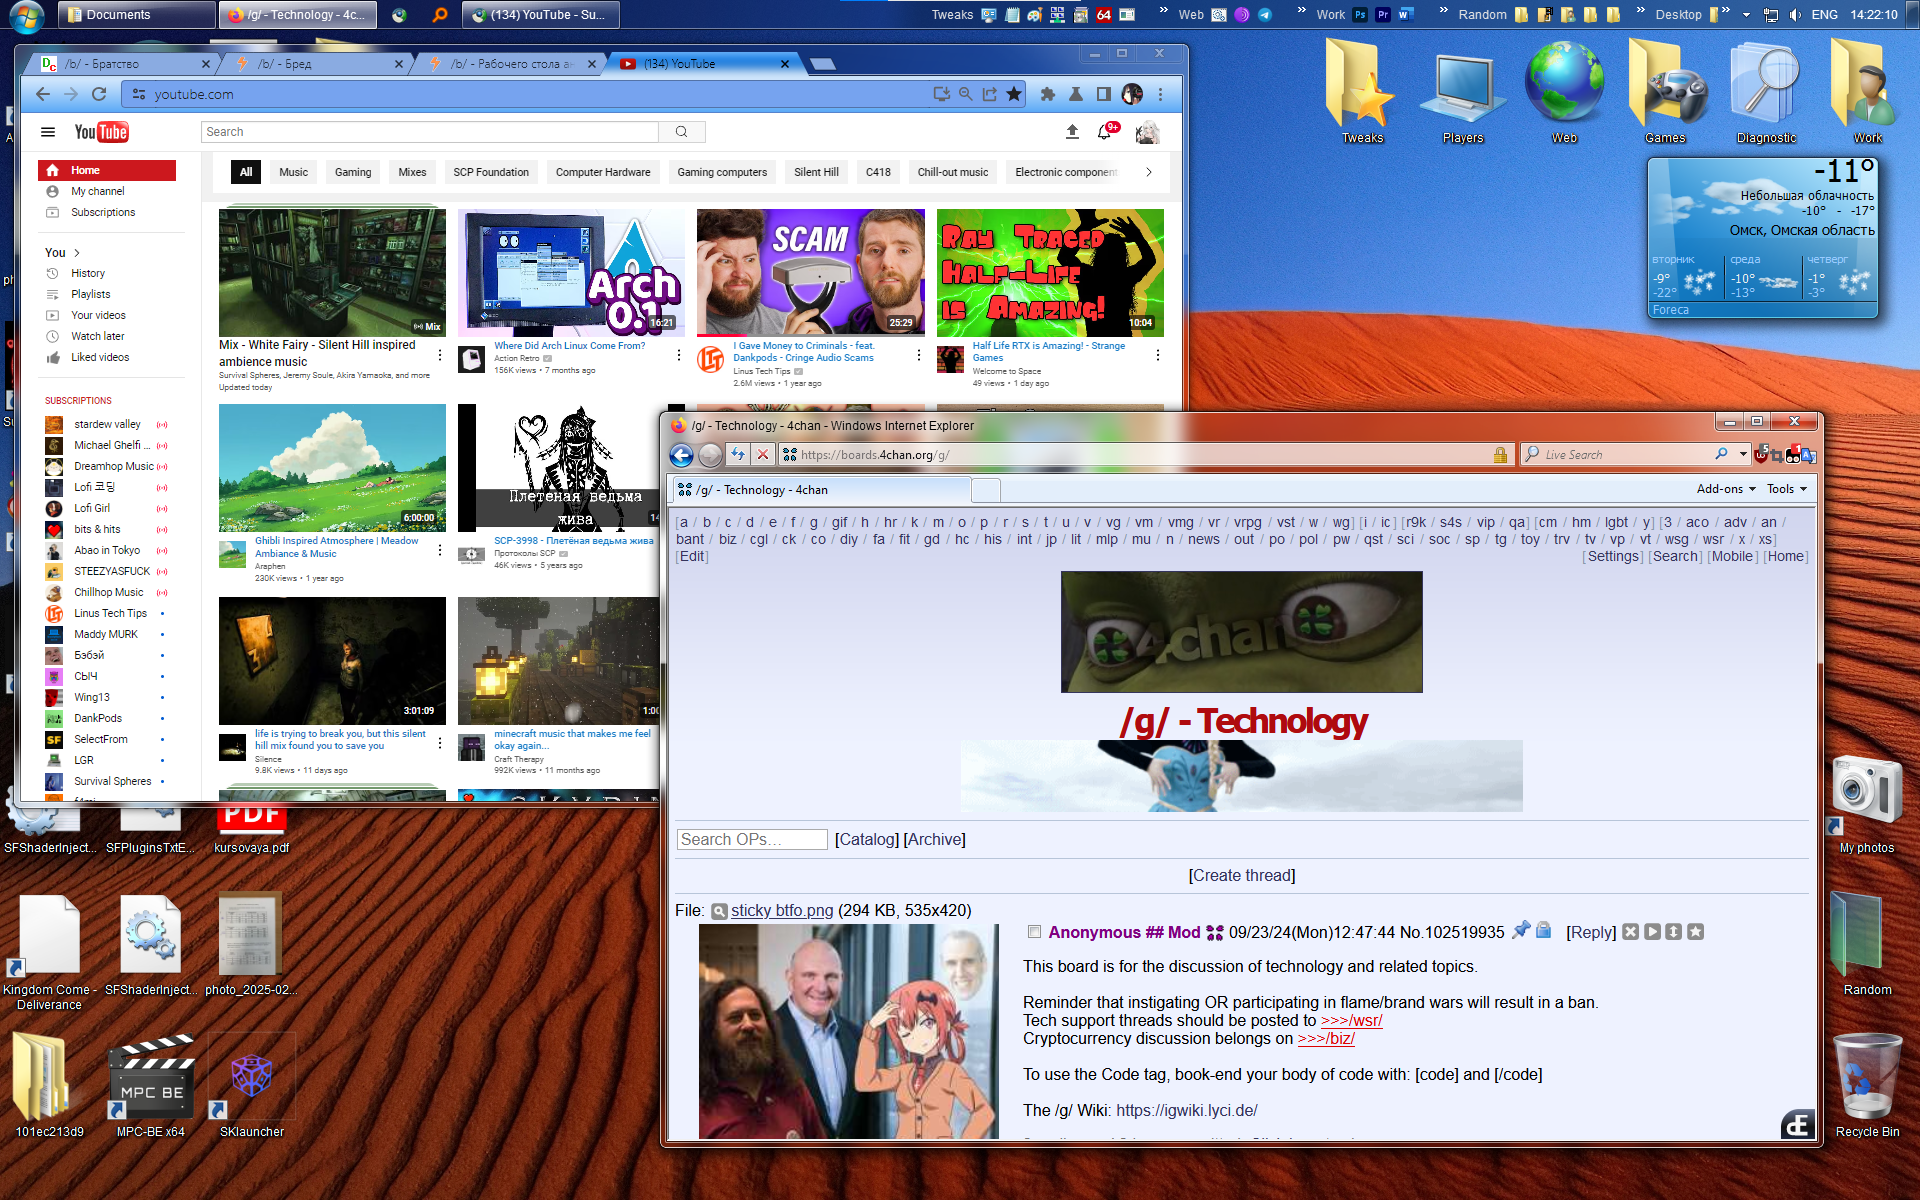Select the Gaming filter chip
Image resolution: width=1920 pixels, height=1200 pixels.
click(352, 172)
